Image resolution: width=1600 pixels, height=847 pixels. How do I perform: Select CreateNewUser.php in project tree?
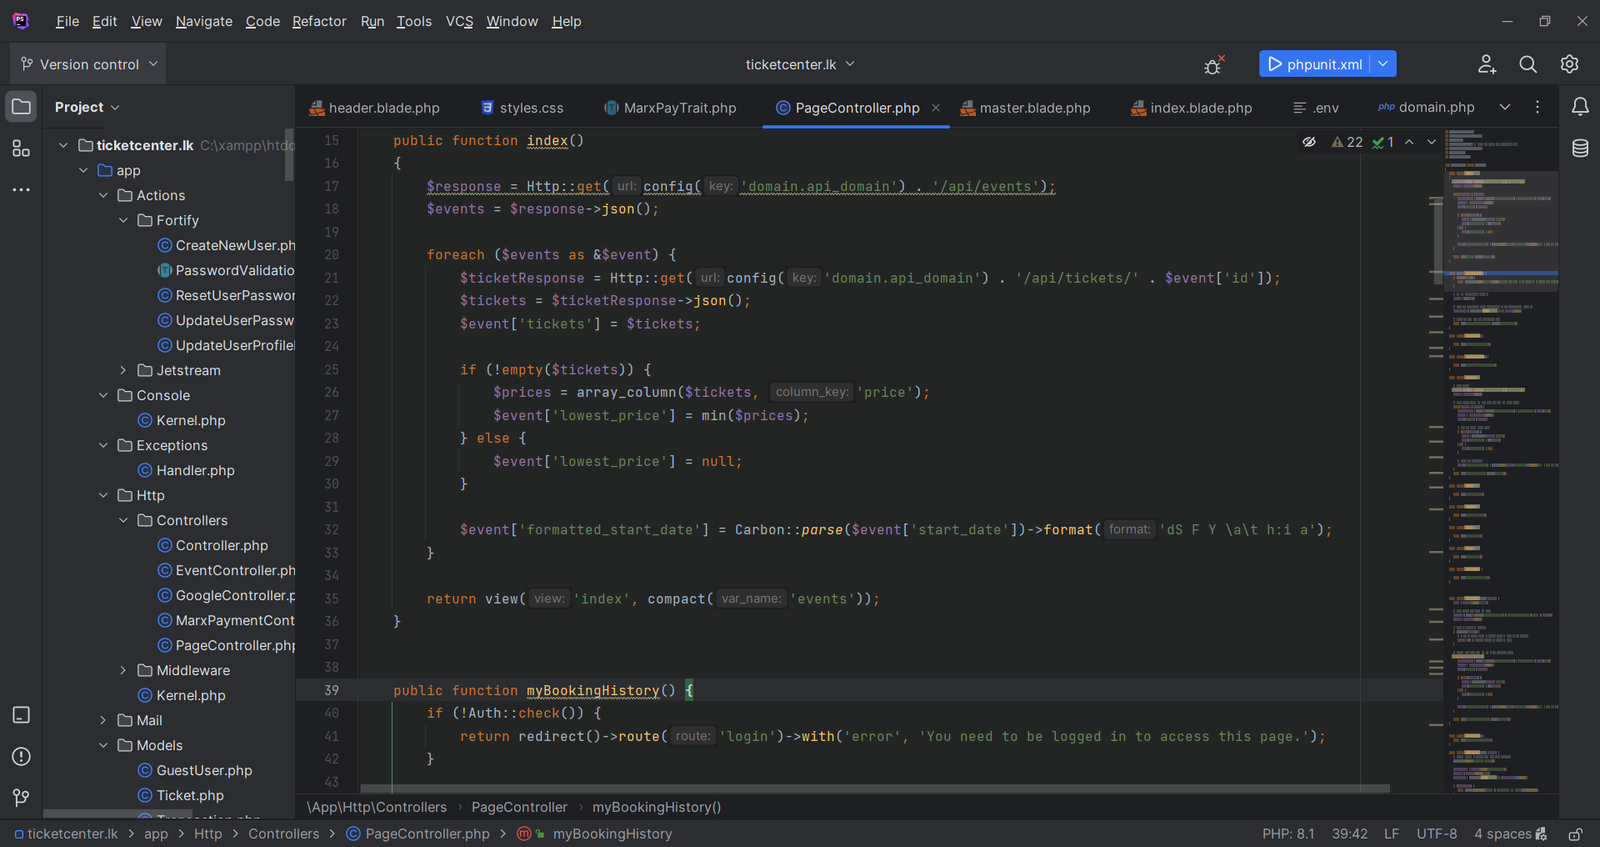pos(227,245)
